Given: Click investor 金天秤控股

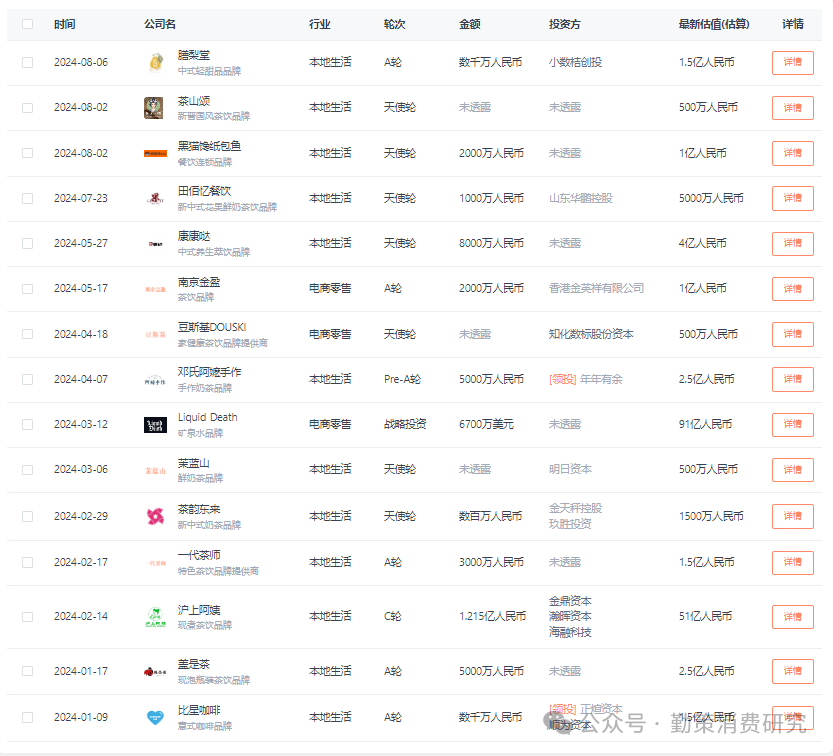Looking at the screenshot, I should [575, 508].
